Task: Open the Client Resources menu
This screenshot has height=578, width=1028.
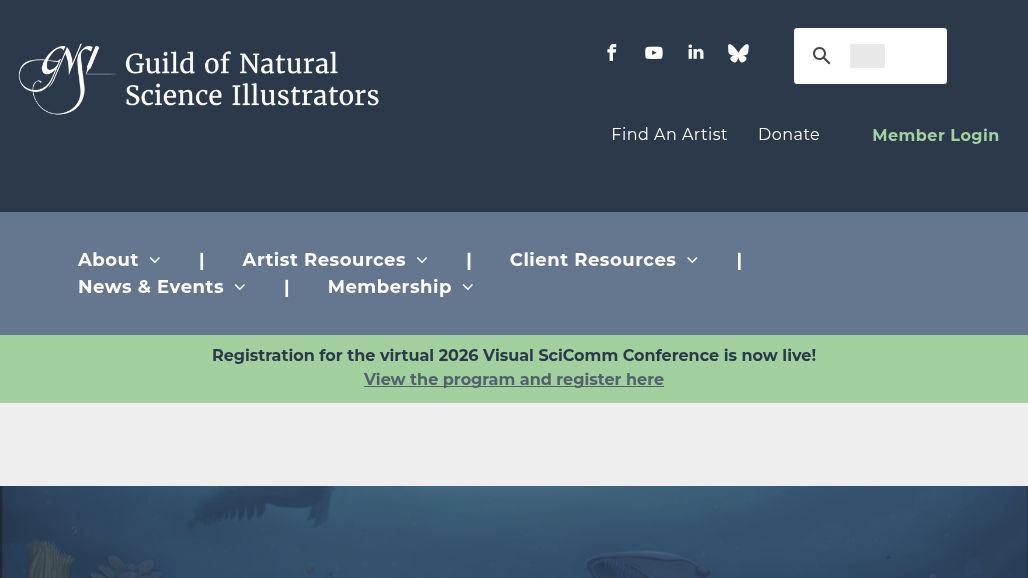Action: point(593,260)
